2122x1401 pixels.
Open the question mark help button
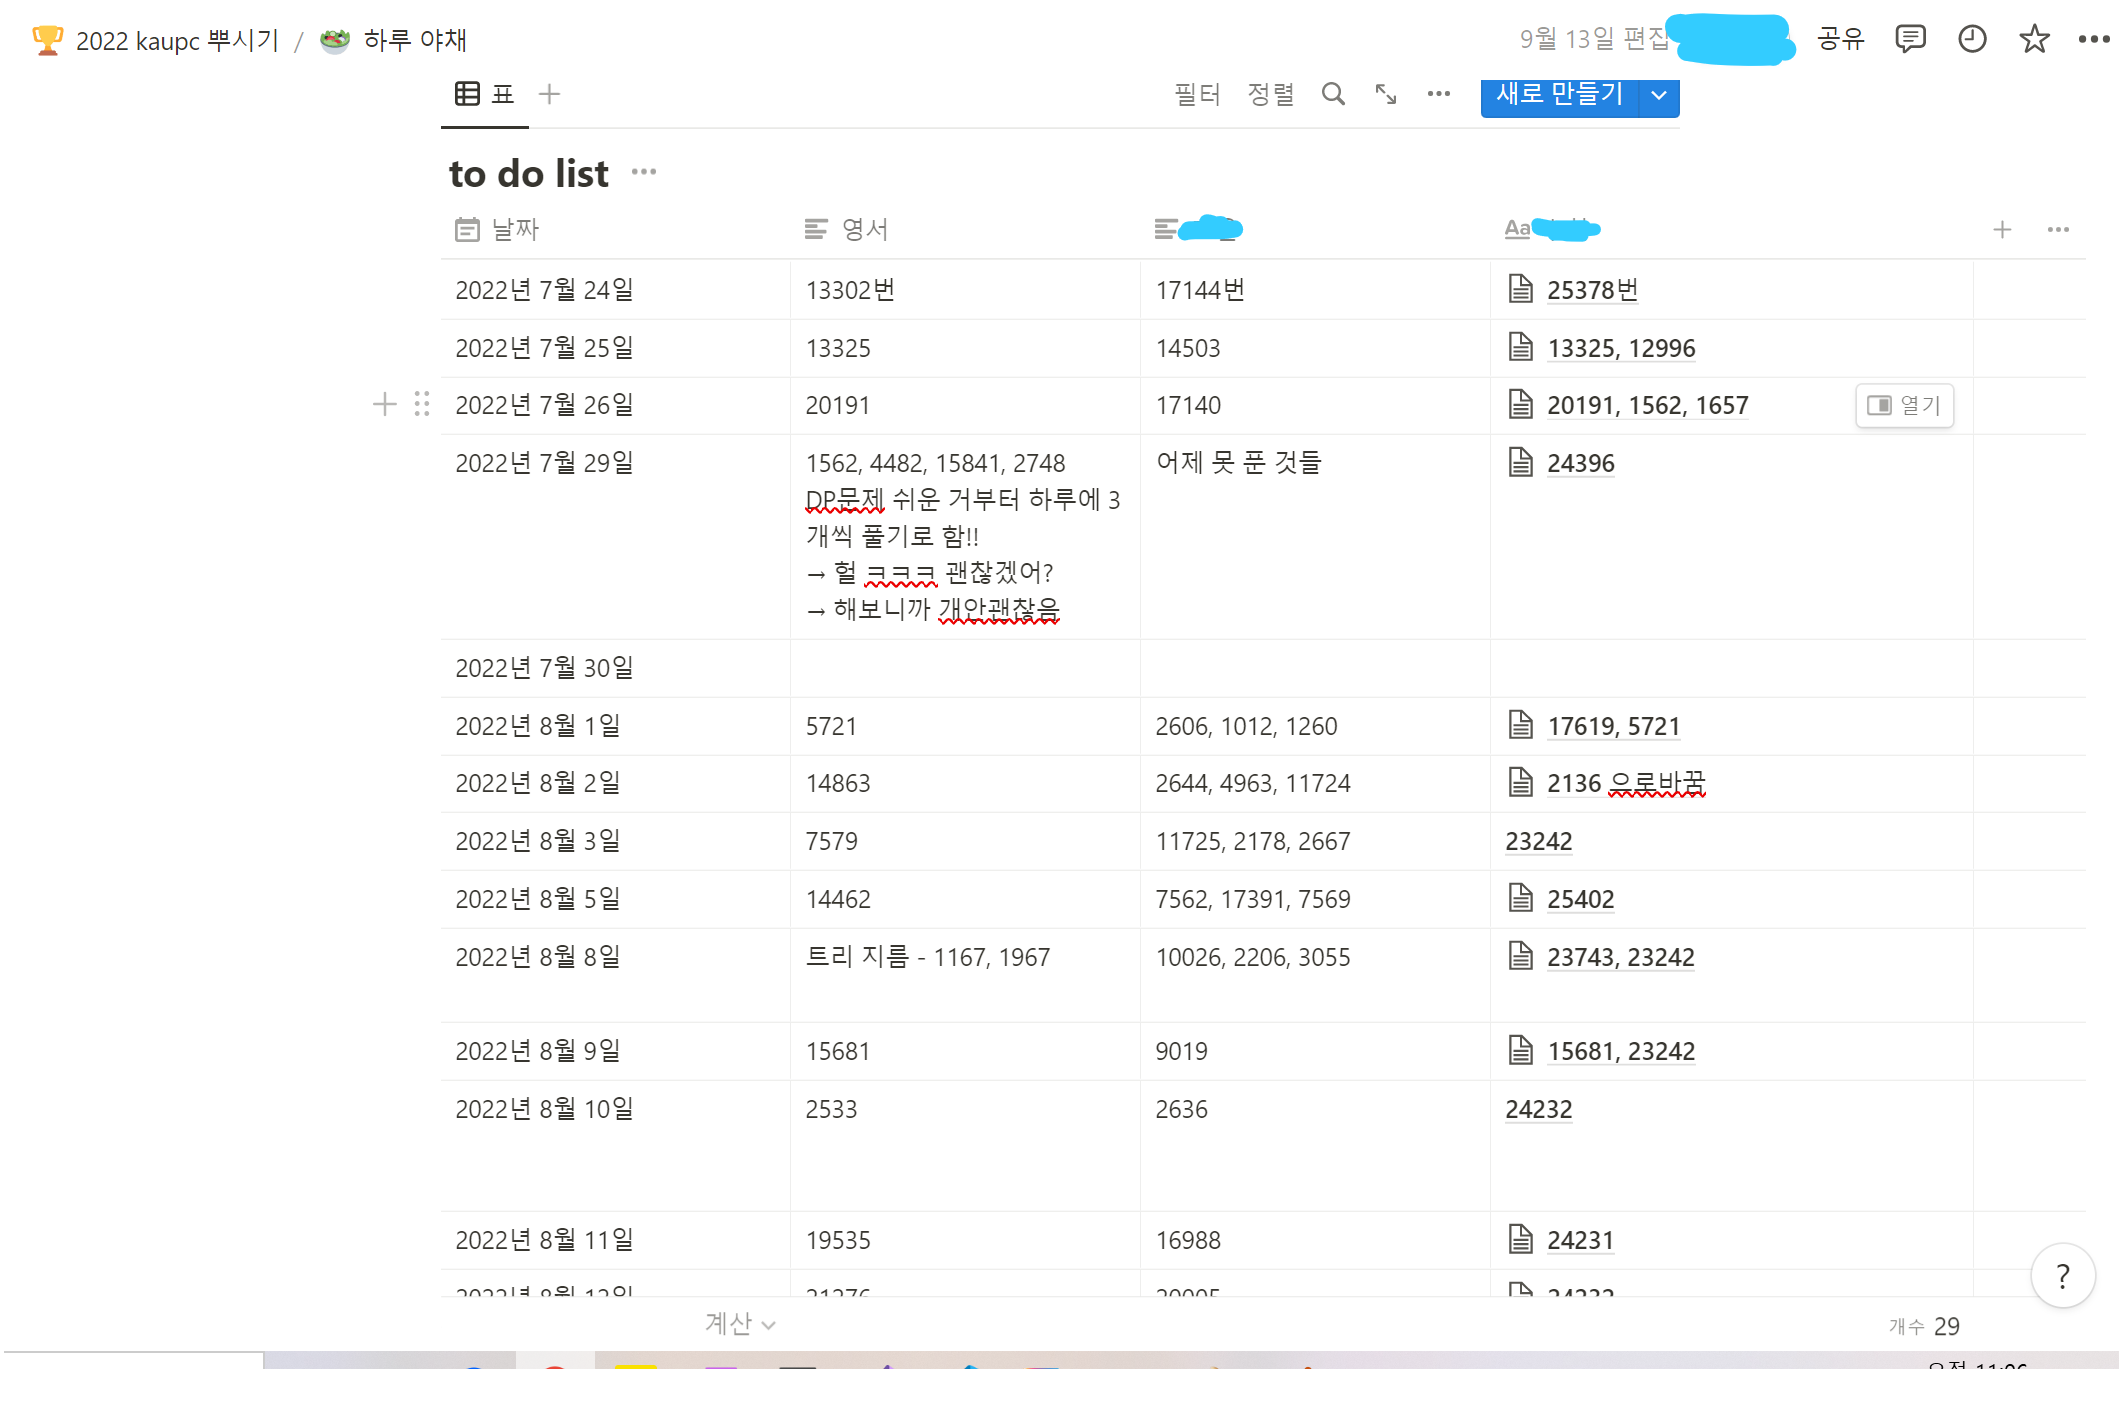pos(2062,1275)
